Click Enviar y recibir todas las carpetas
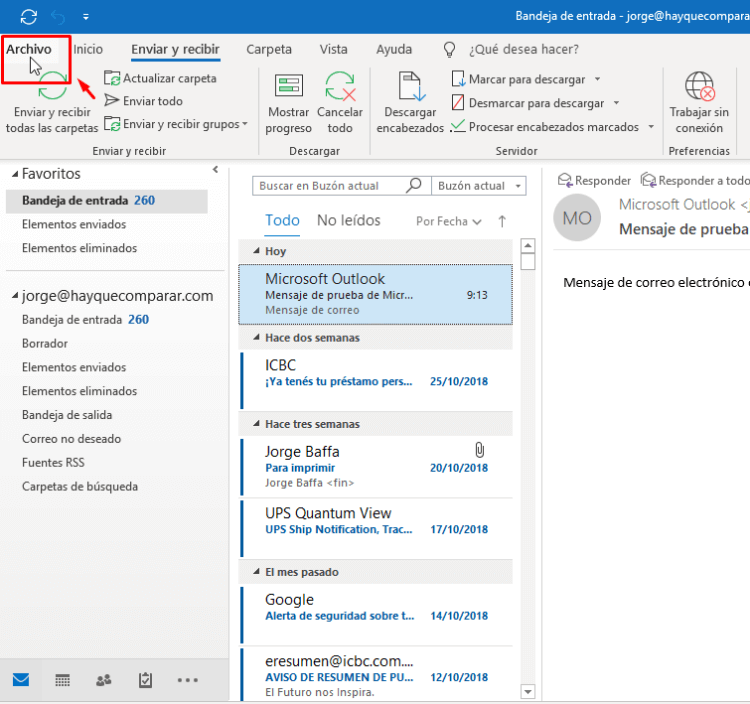 pyautogui.click(x=52, y=103)
